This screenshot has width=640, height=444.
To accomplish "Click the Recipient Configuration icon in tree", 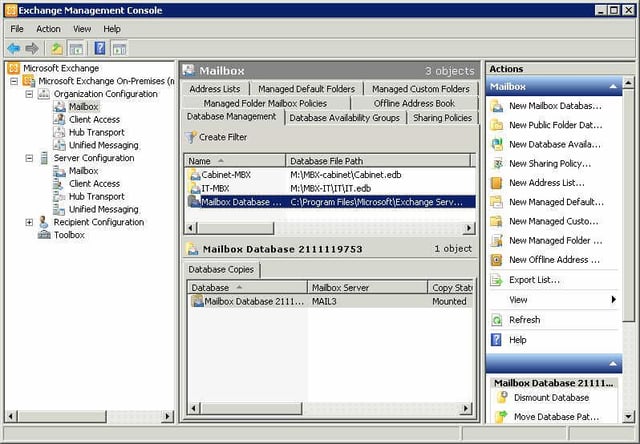I will click(43, 222).
